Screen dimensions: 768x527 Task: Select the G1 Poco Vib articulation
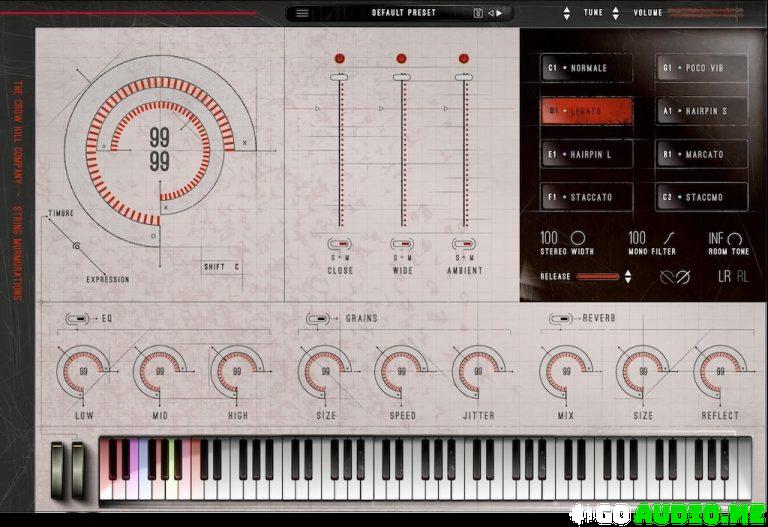pyautogui.click(x=701, y=68)
